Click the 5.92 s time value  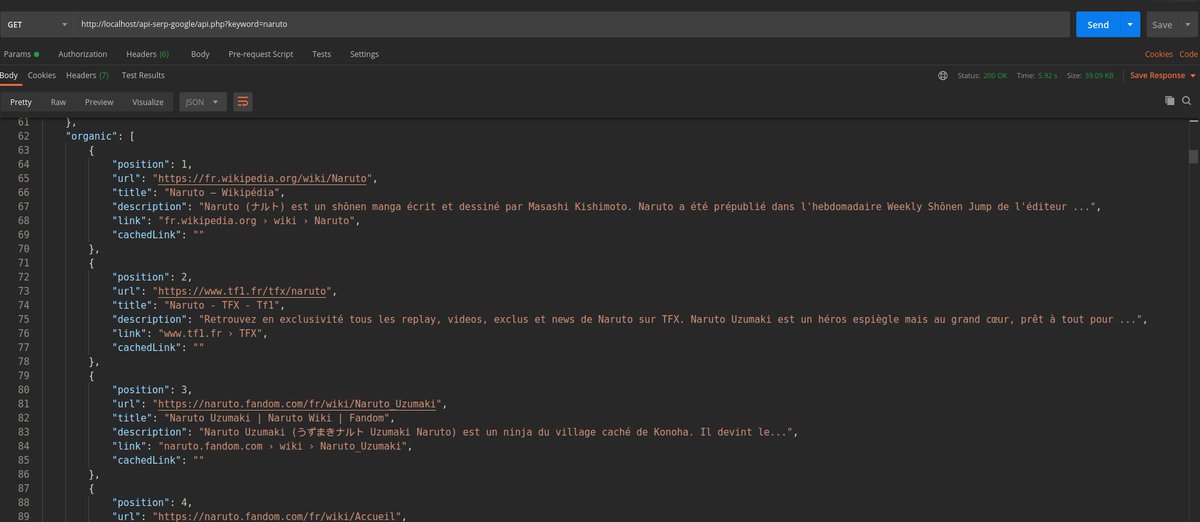click(1047, 76)
